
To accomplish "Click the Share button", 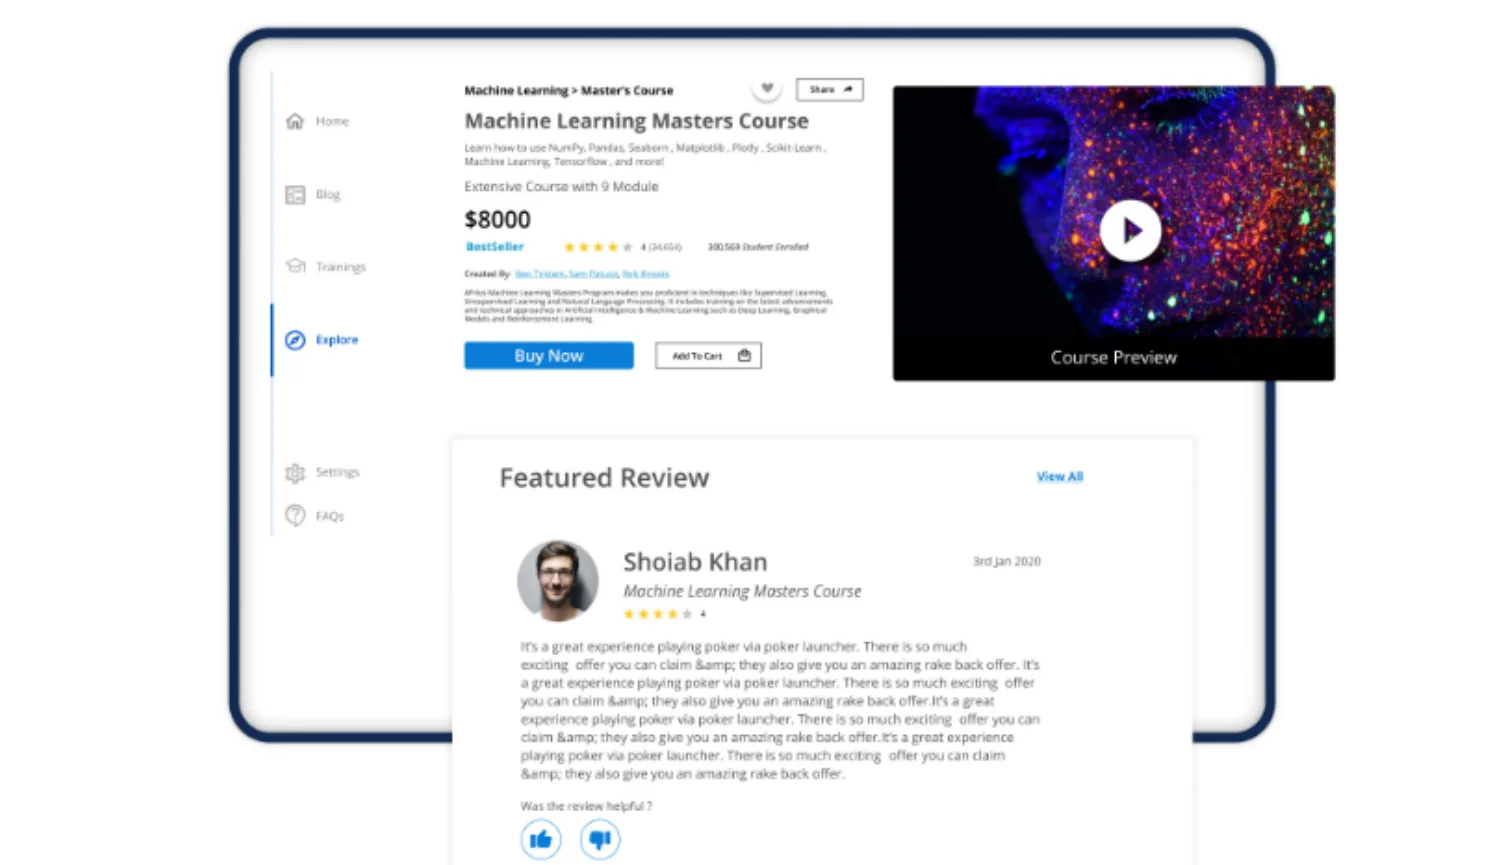I will click(x=830, y=89).
